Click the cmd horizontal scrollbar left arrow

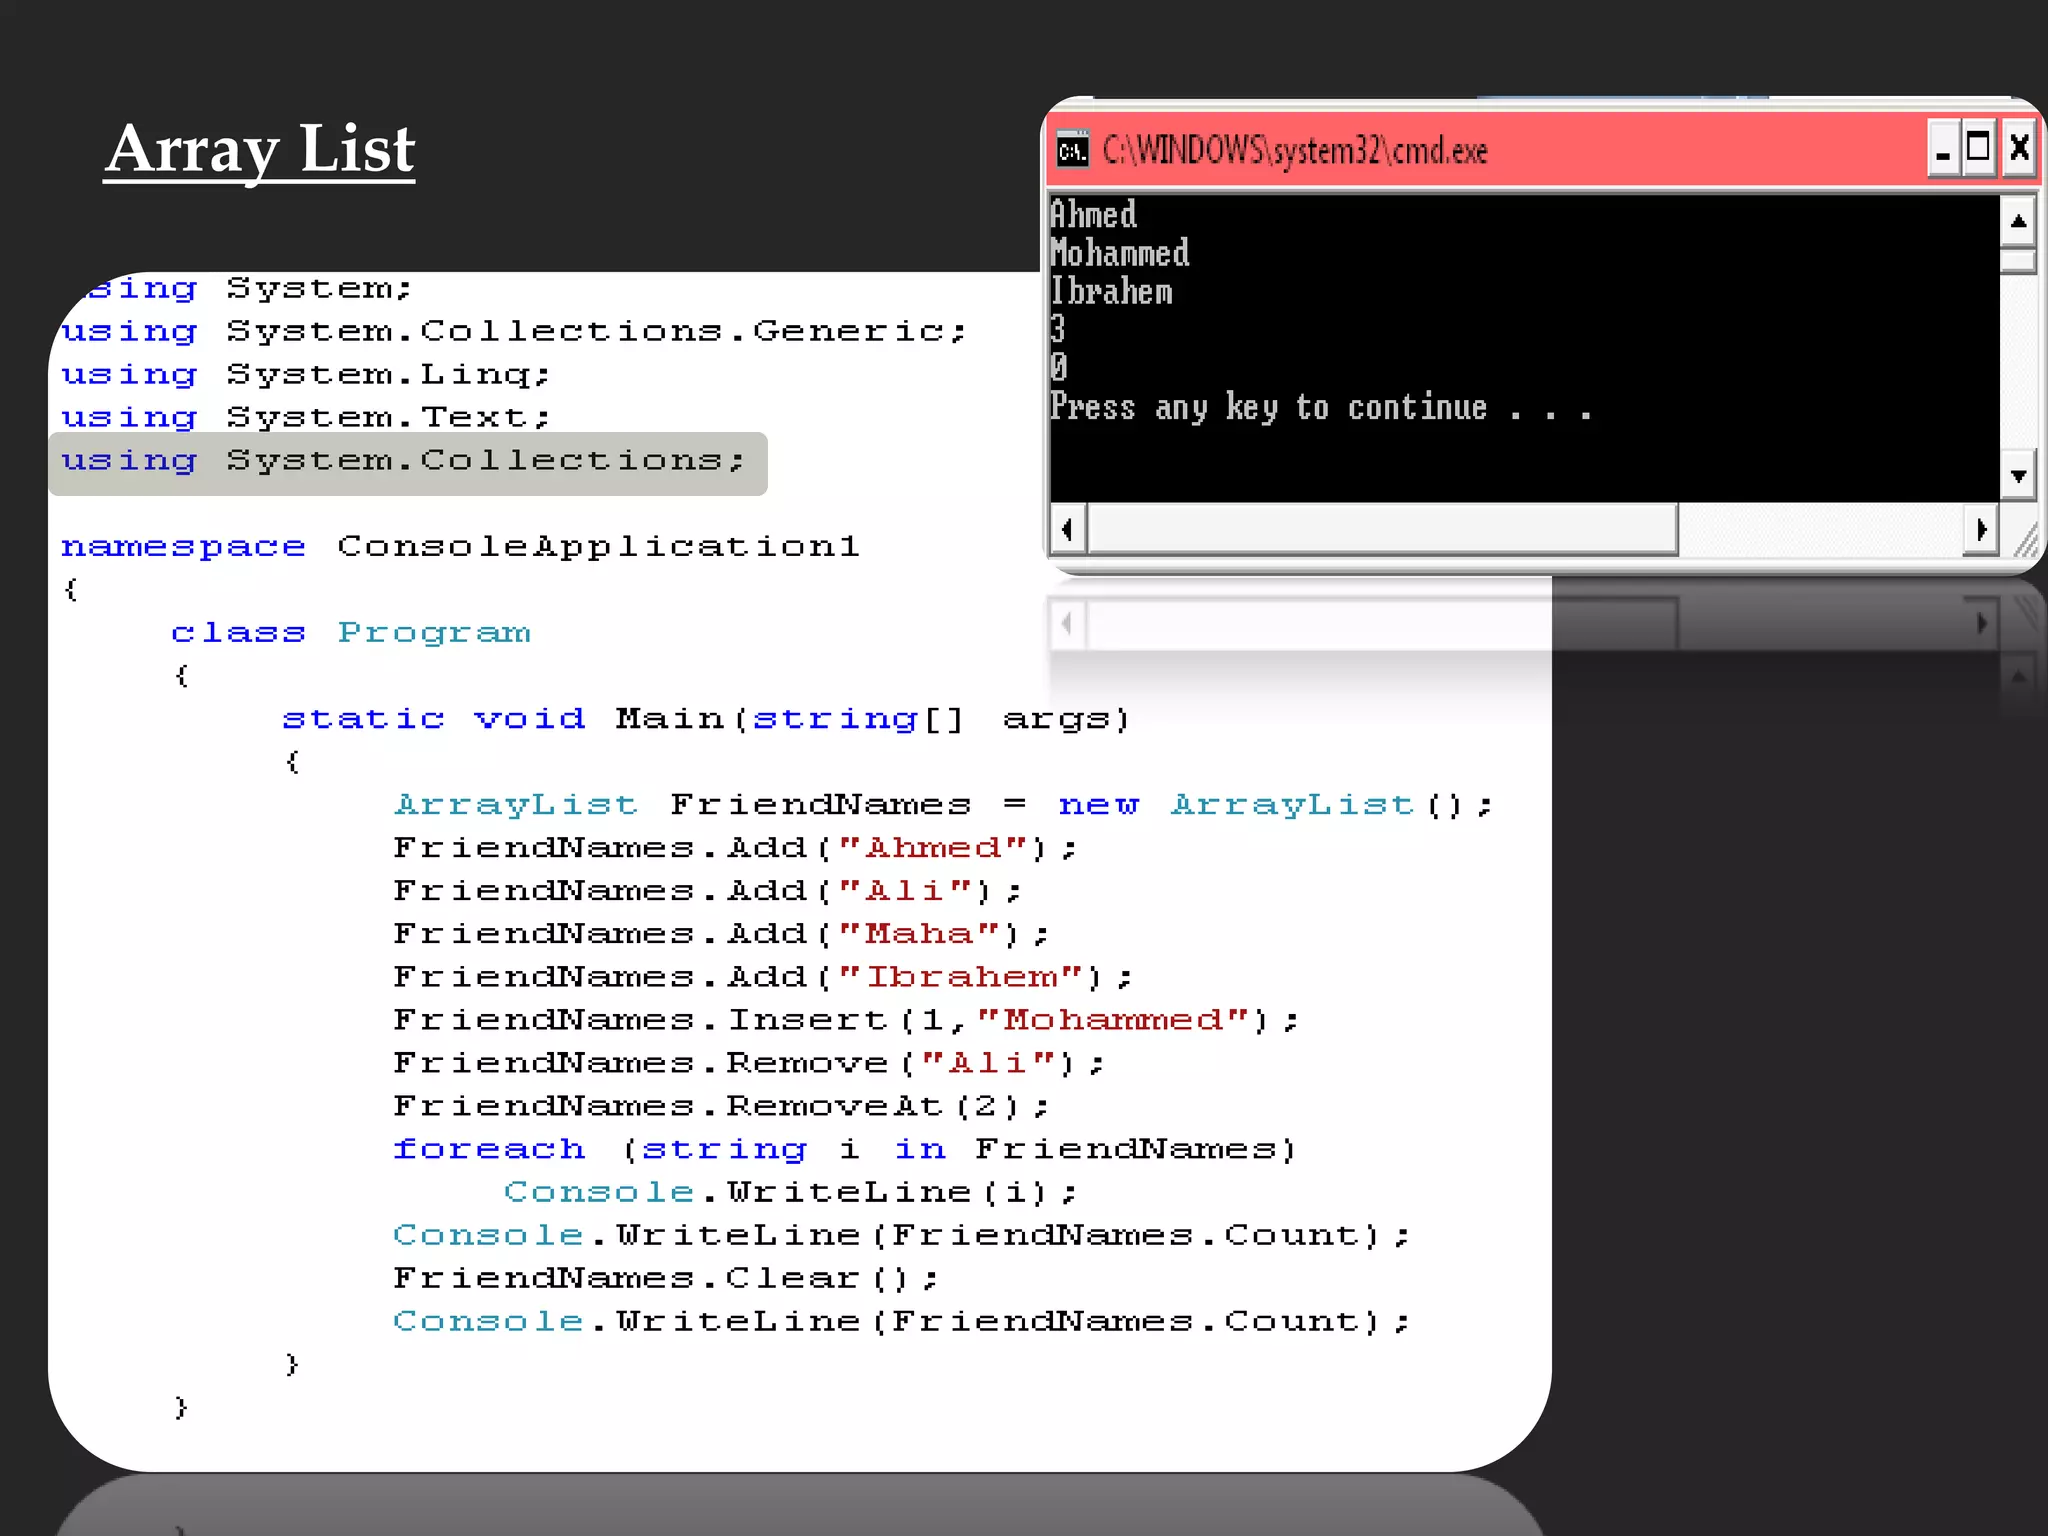[1068, 529]
